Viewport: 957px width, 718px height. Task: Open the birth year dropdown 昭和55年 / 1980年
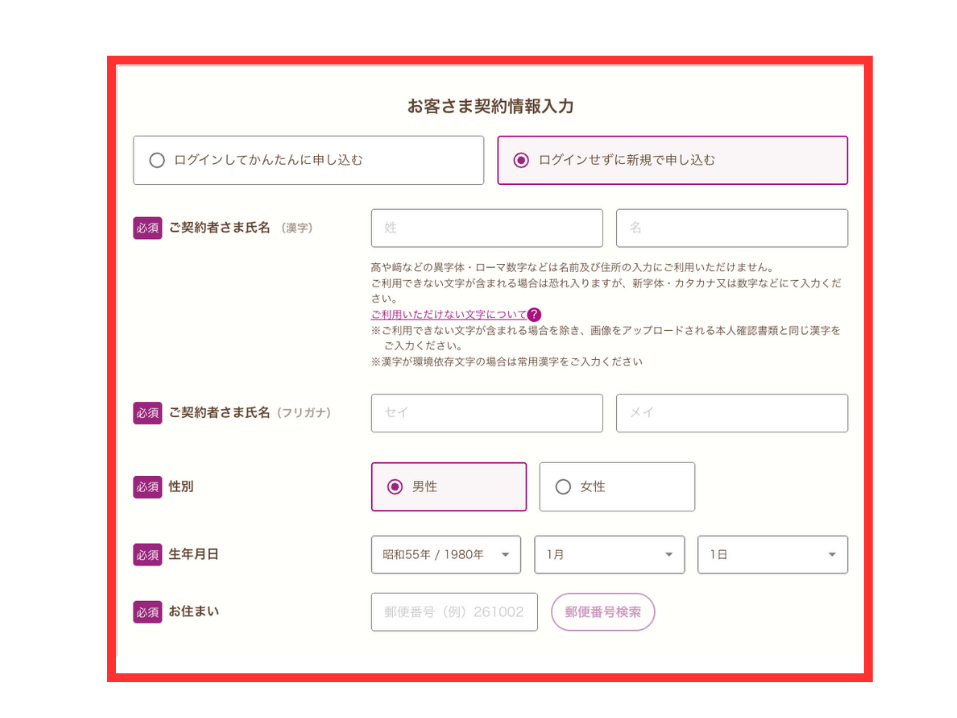point(445,555)
